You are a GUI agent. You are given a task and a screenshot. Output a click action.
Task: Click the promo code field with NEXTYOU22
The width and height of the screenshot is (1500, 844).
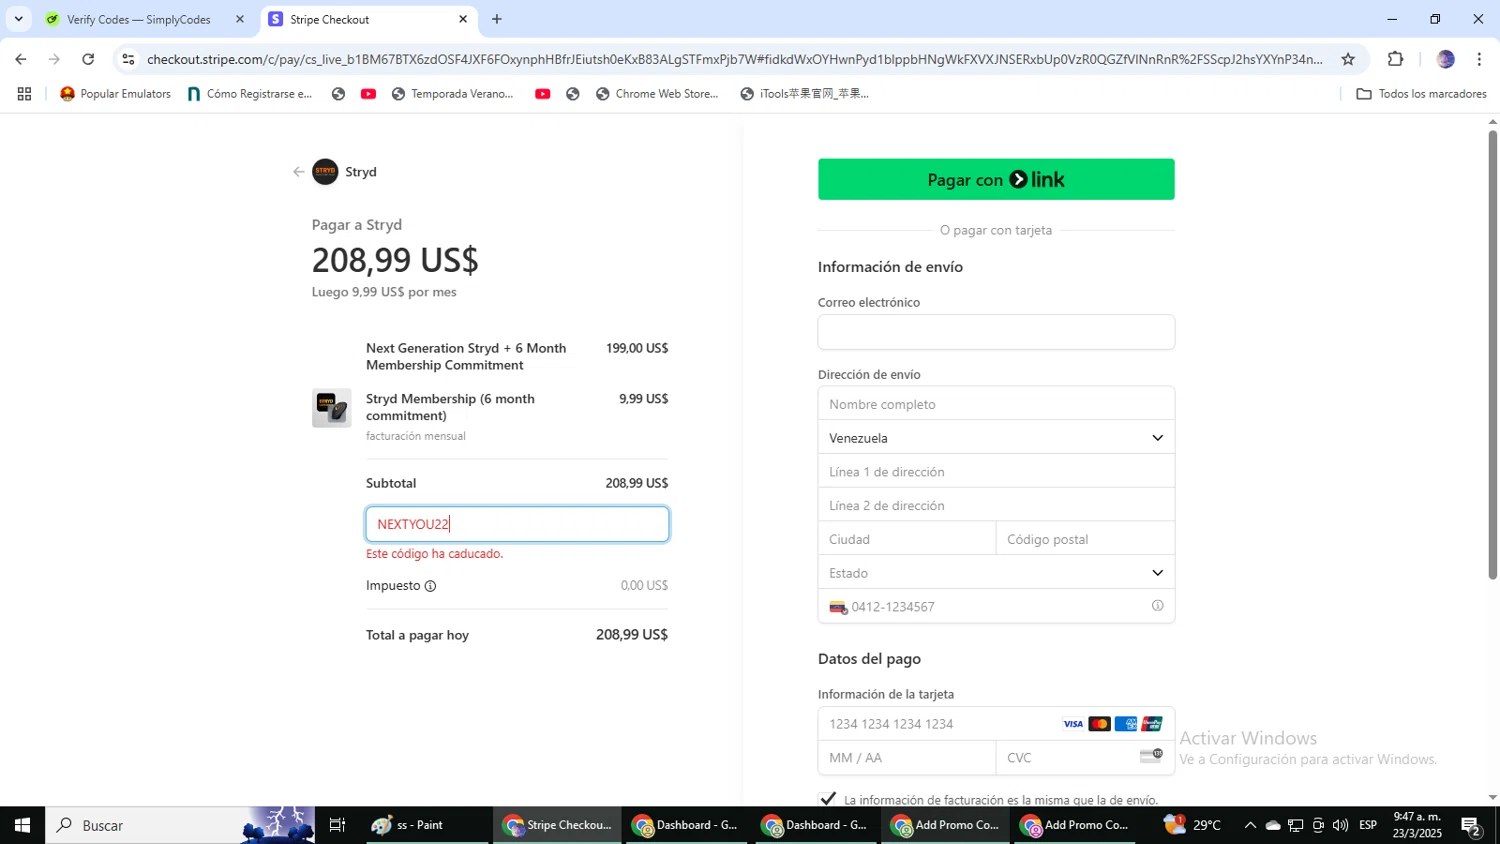pos(517,524)
